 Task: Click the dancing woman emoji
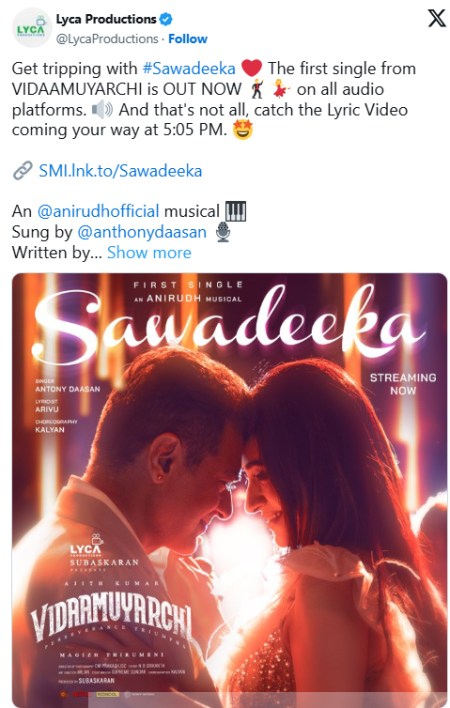[281, 88]
